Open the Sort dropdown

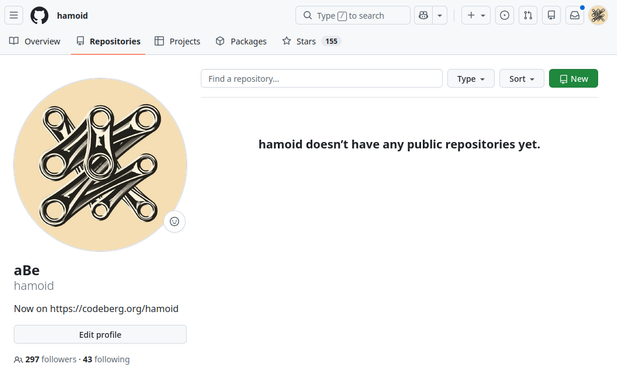pos(521,79)
